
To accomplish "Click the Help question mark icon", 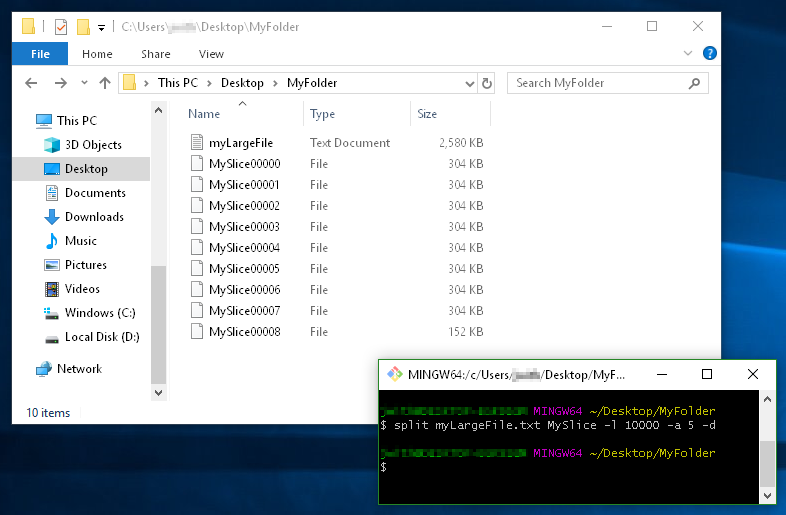I will pos(709,54).
